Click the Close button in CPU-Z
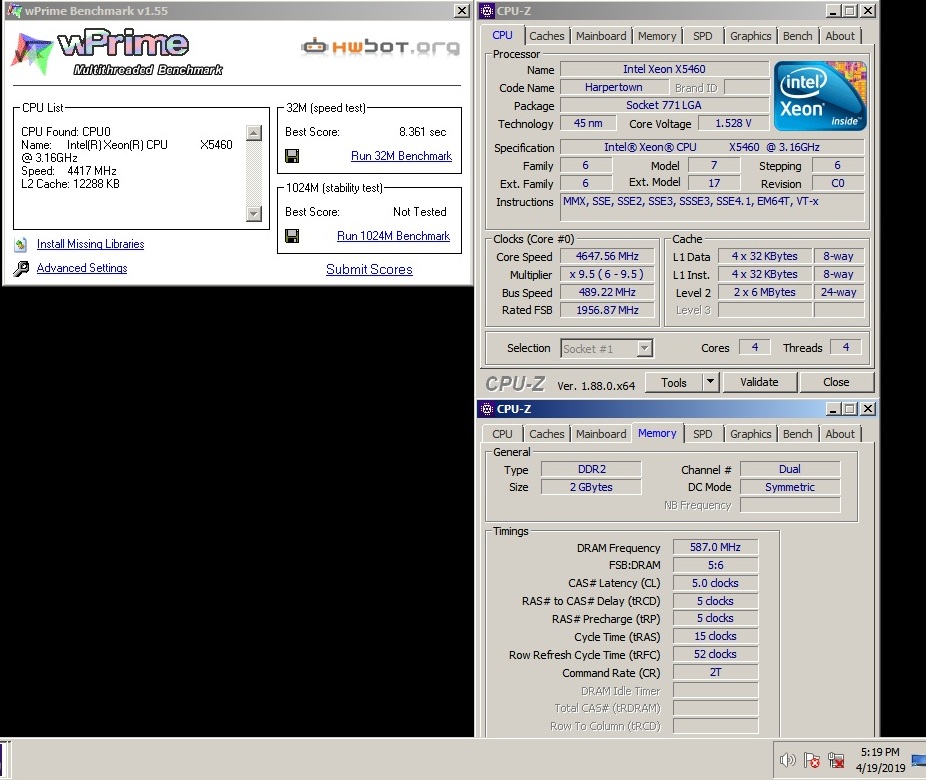The height and width of the screenshot is (780, 926). pos(836,382)
